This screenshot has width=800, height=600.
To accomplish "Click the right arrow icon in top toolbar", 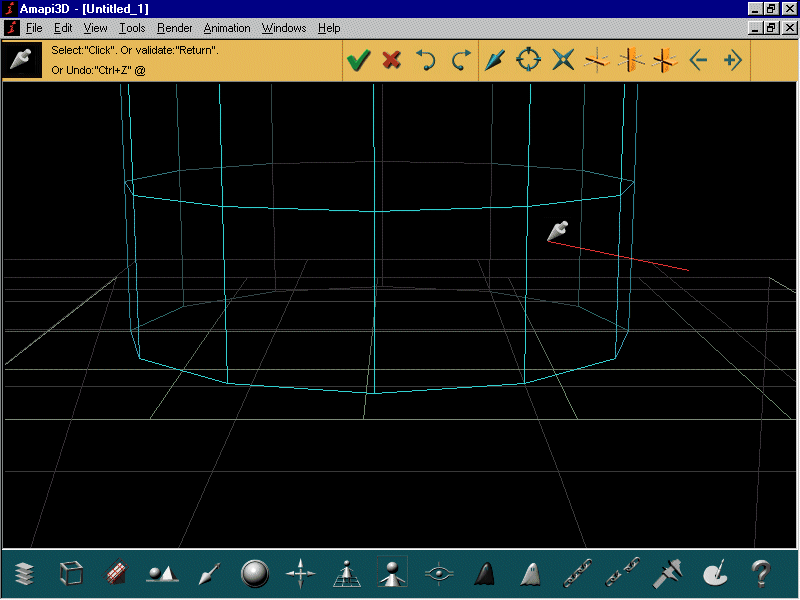I will [x=732, y=61].
